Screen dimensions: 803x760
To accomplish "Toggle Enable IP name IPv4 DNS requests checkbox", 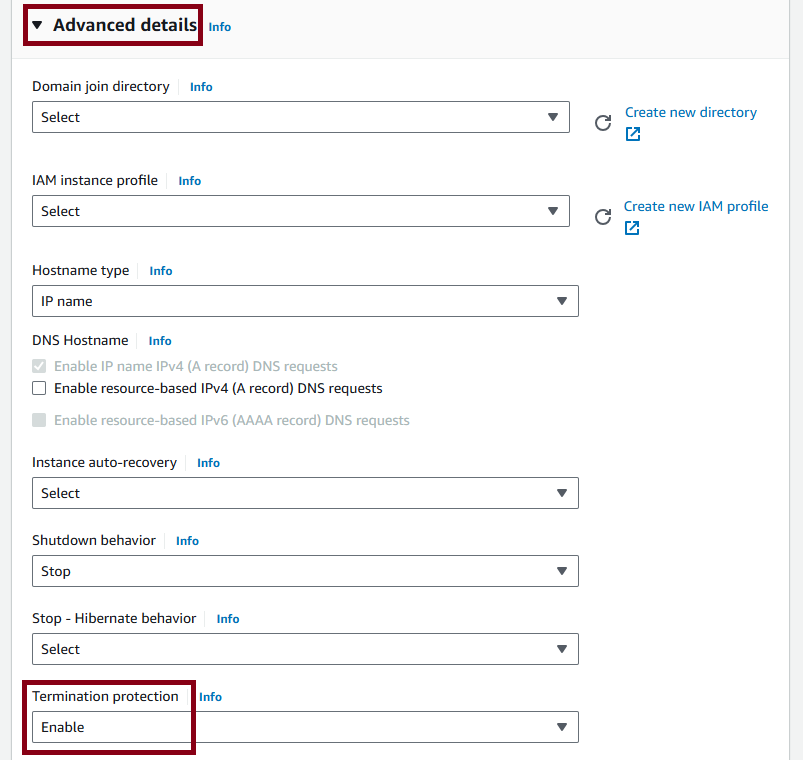I will [x=39, y=366].
